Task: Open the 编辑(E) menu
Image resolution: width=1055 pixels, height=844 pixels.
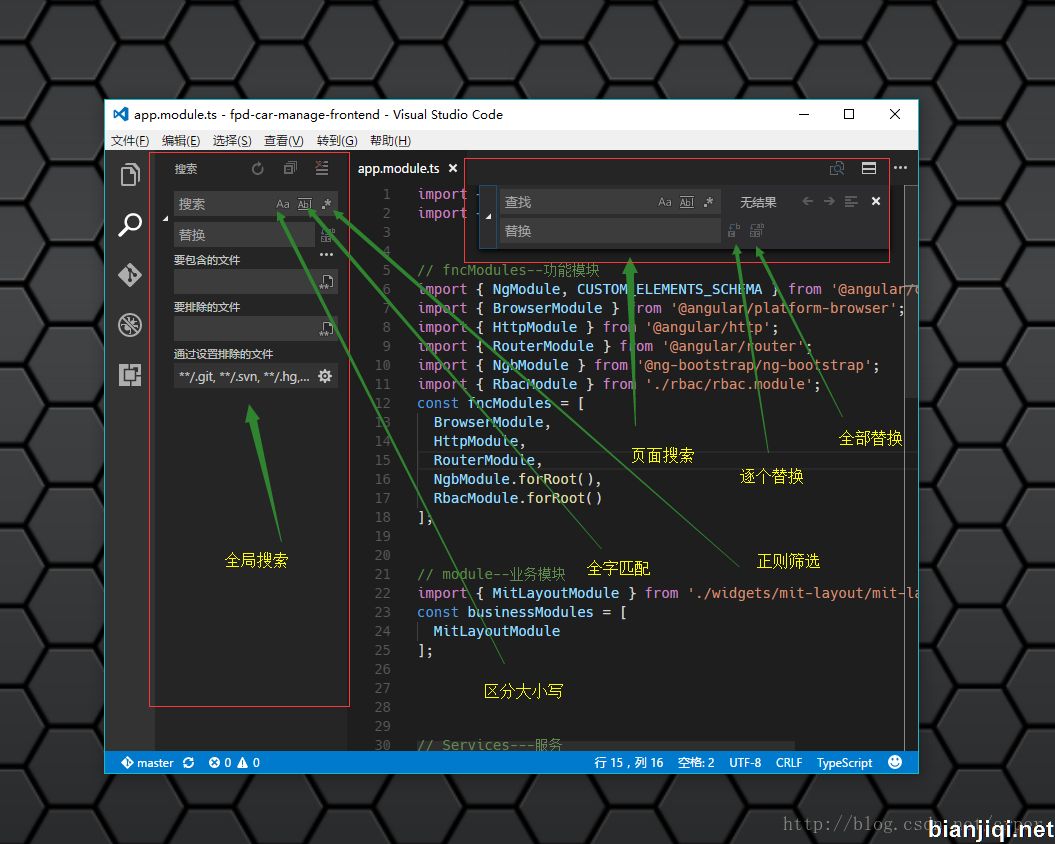Action: click(x=181, y=141)
